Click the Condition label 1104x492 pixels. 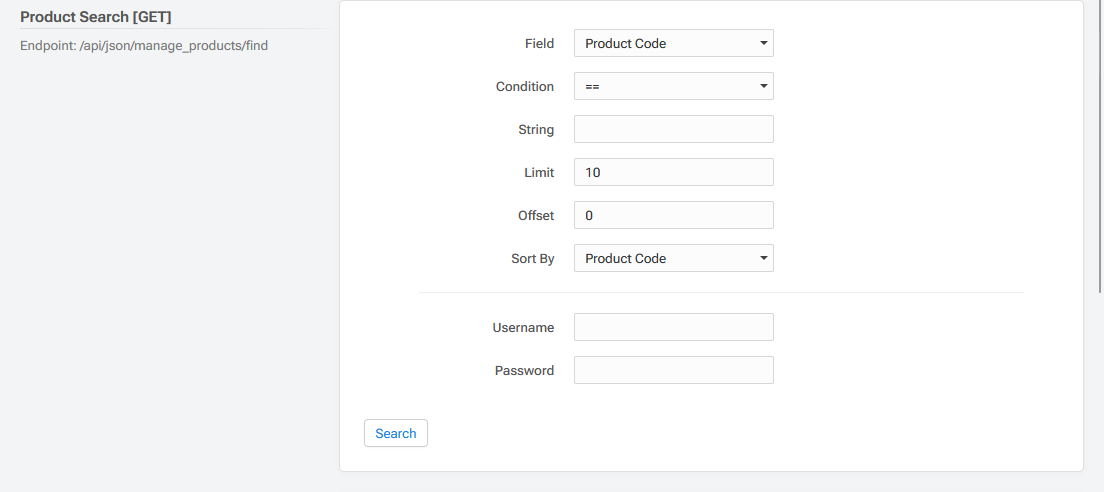click(x=525, y=87)
